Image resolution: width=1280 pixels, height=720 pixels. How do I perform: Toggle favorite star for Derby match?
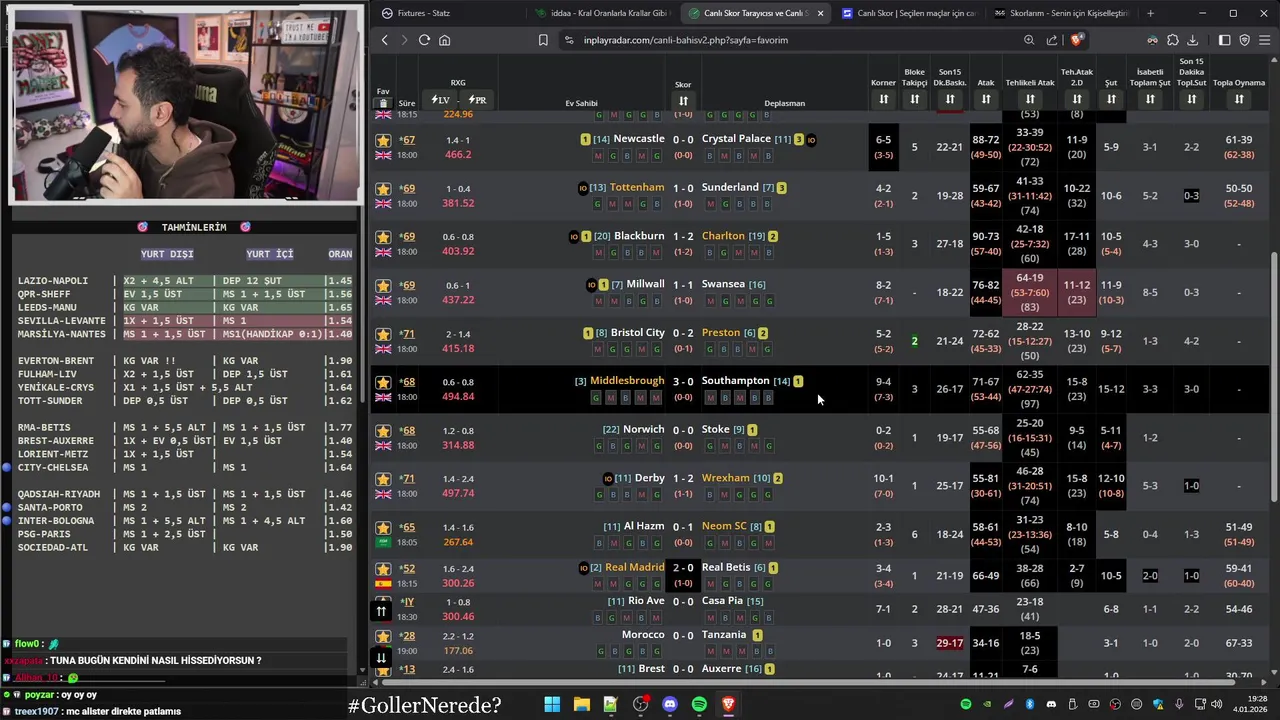383,480
